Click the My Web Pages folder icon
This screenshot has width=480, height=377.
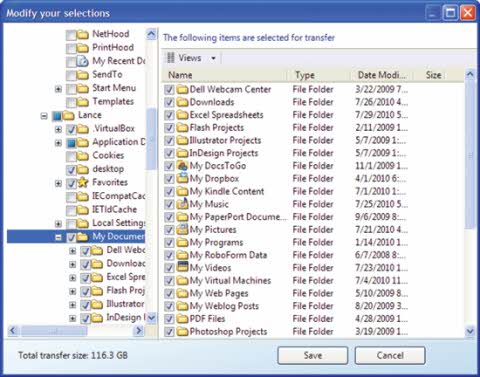182,293
